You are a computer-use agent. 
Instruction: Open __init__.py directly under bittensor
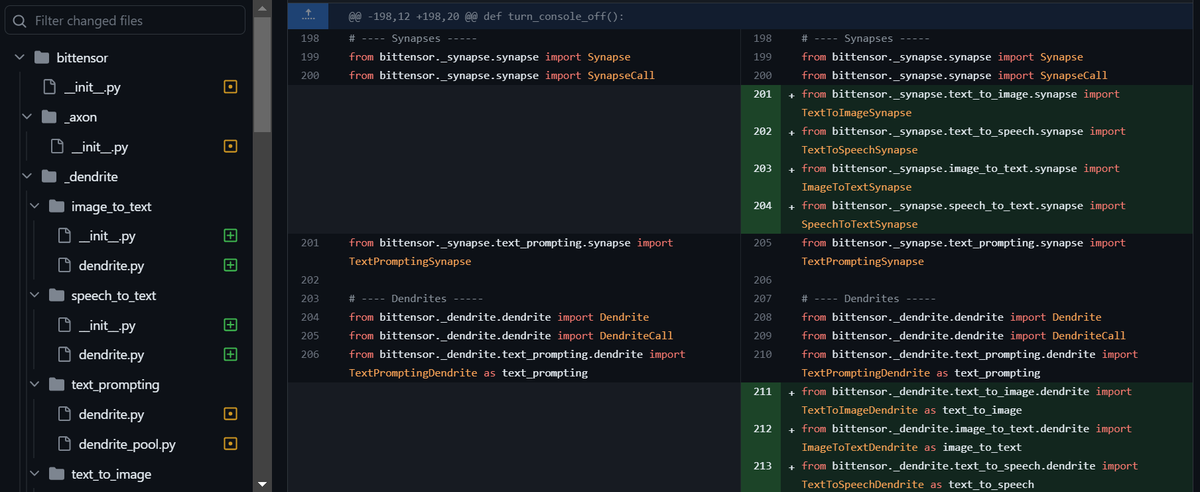(92, 88)
